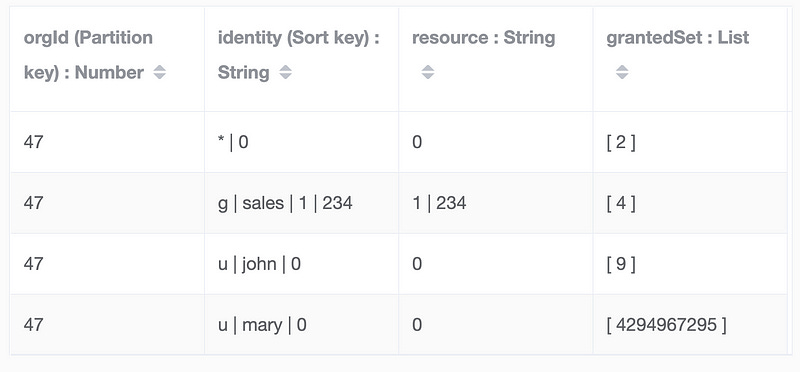This screenshot has width=800, height=372.
Task: Select the "g | sales | 1 | 234" cell
Action: [285, 203]
